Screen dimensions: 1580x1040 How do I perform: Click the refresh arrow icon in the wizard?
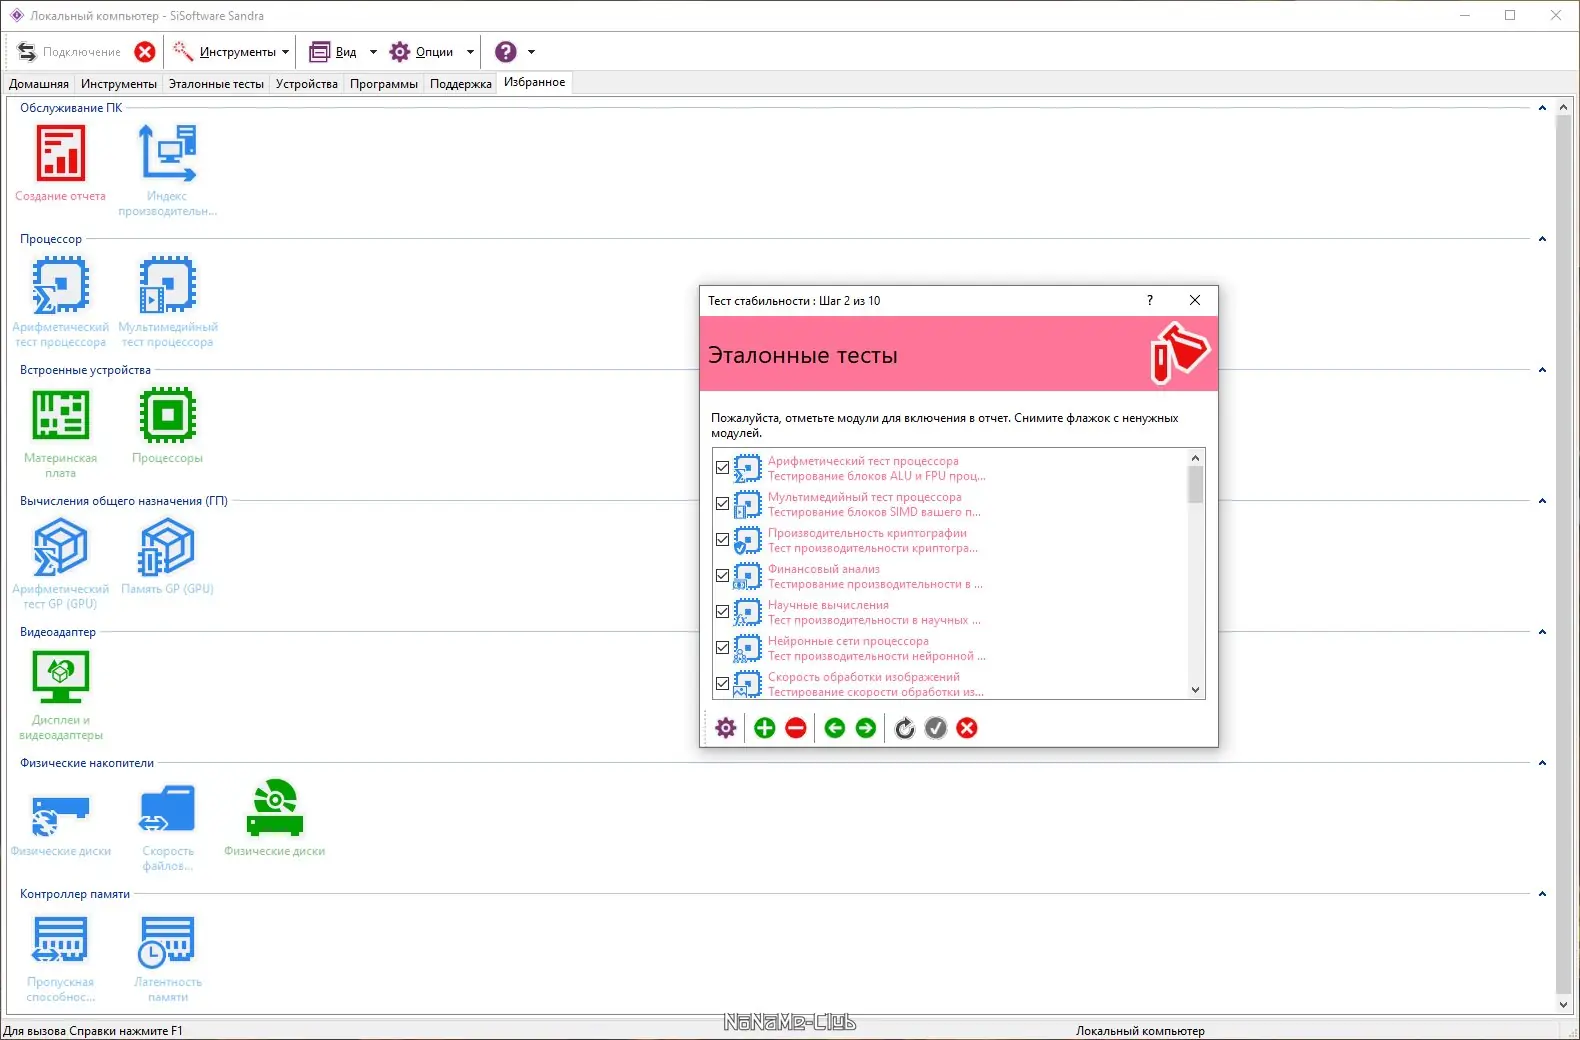[x=905, y=728]
